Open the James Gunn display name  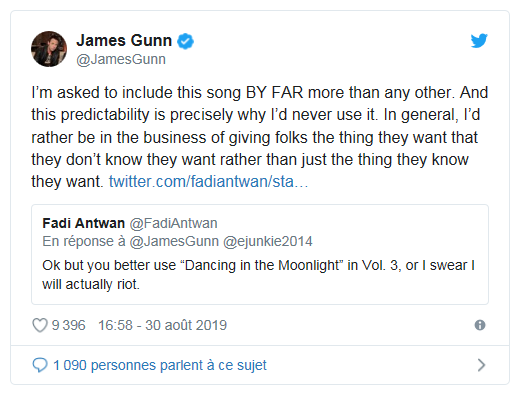(x=124, y=41)
